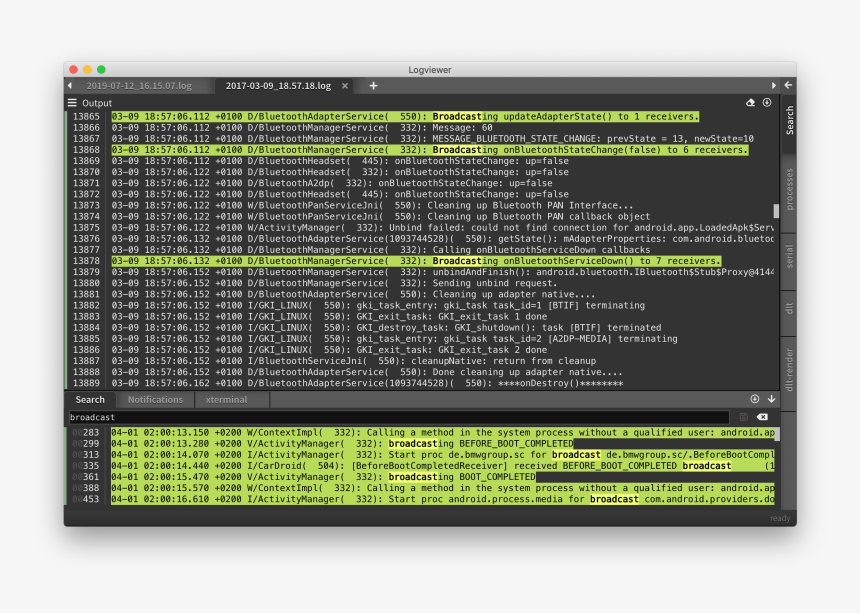Open the Search sidebar tab
The image size is (860, 613).
click(789, 121)
